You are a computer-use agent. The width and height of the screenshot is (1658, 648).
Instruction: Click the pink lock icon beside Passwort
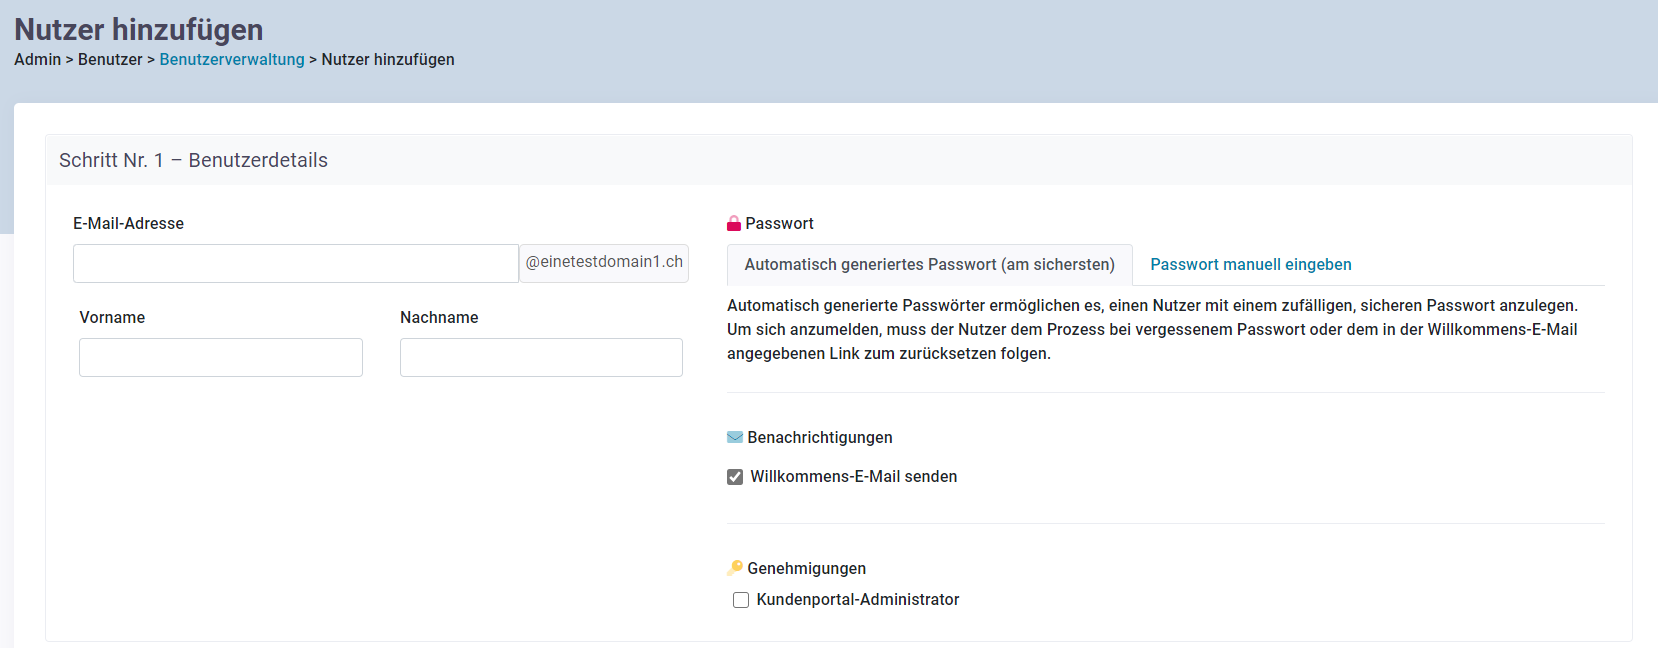tap(734, 224)
